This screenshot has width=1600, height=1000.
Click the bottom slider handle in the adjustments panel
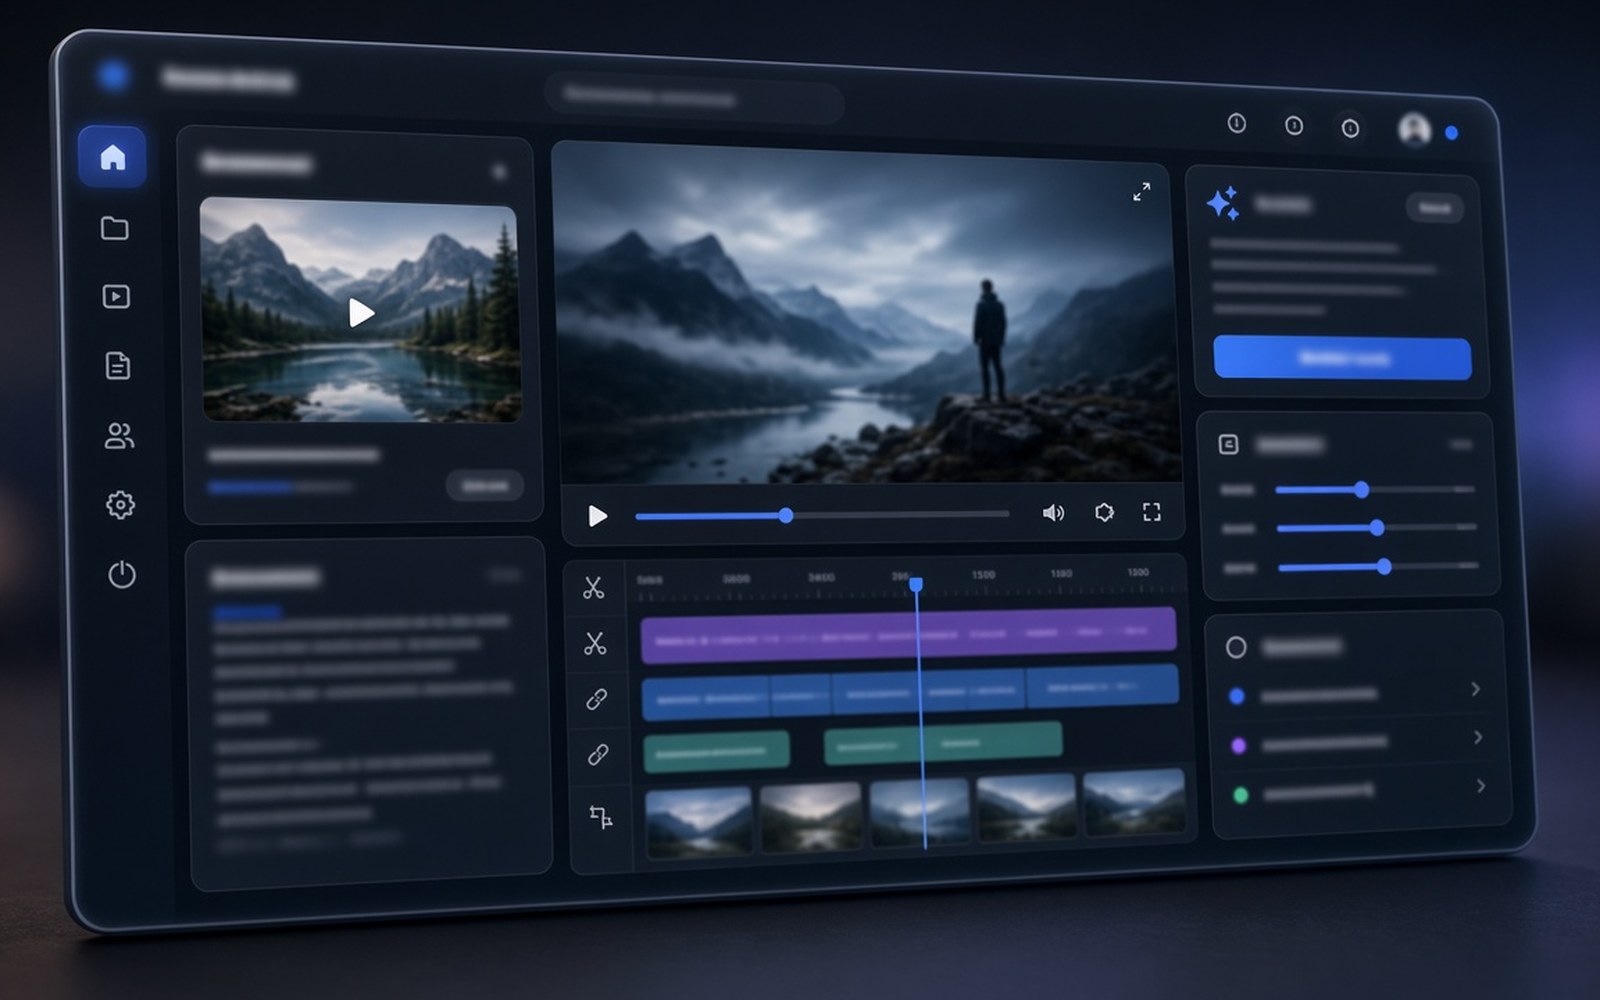click(1384, 566)
